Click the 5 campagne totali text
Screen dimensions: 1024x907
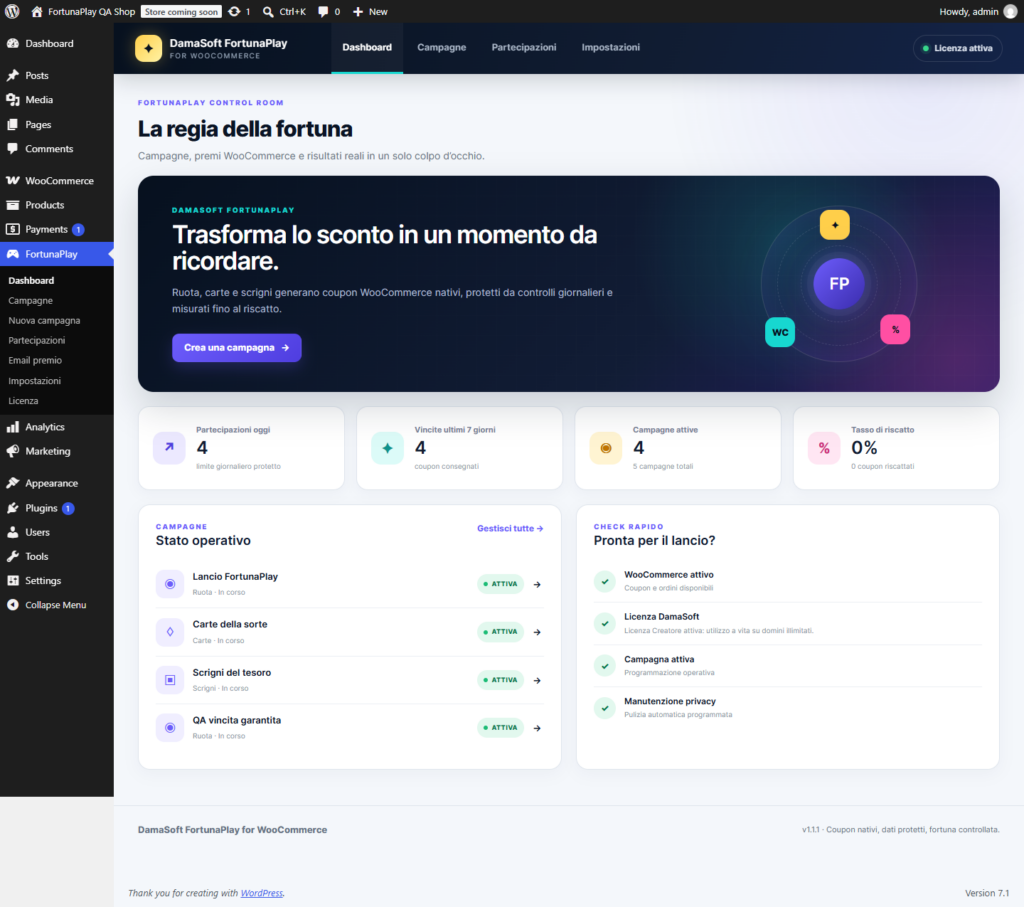(663, 466)
